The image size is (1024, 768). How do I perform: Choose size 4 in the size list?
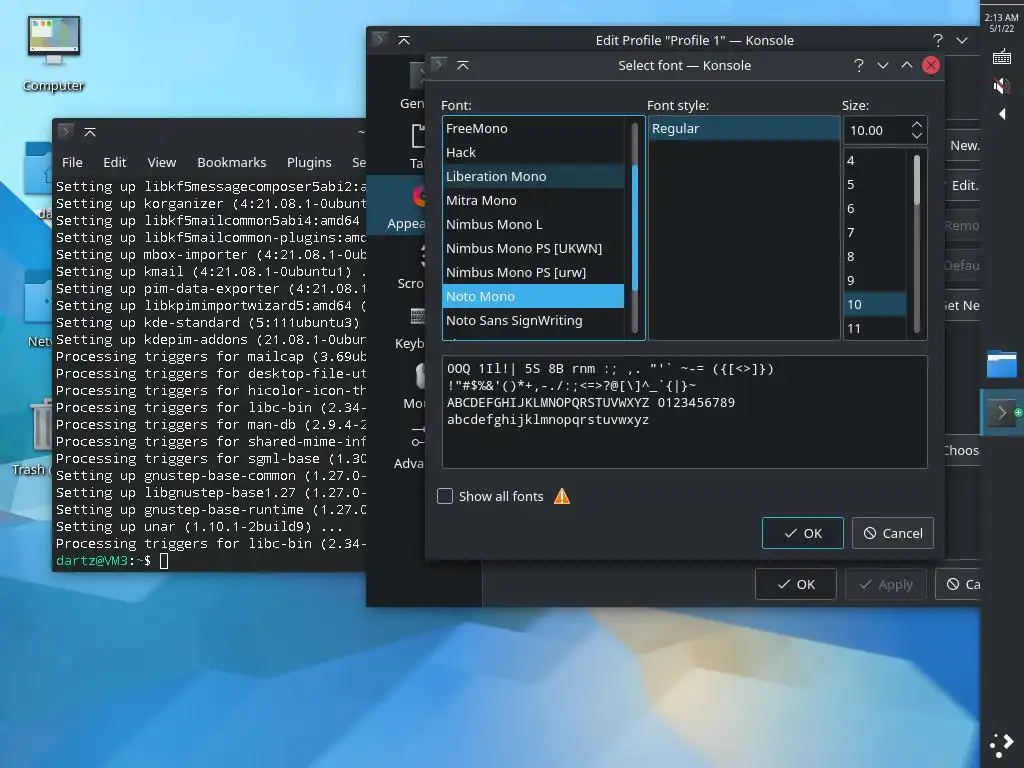(x=875, y=161)
